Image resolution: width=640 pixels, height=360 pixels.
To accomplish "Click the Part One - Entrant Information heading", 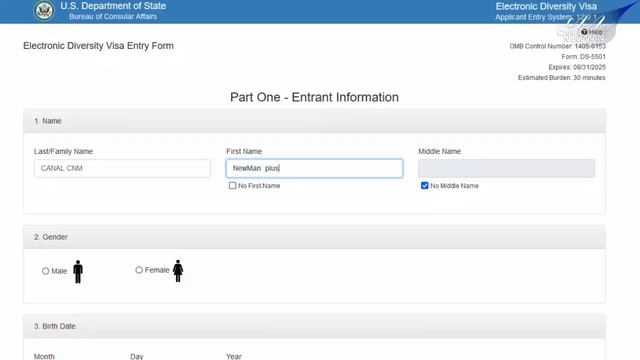I will coord(314,97).
